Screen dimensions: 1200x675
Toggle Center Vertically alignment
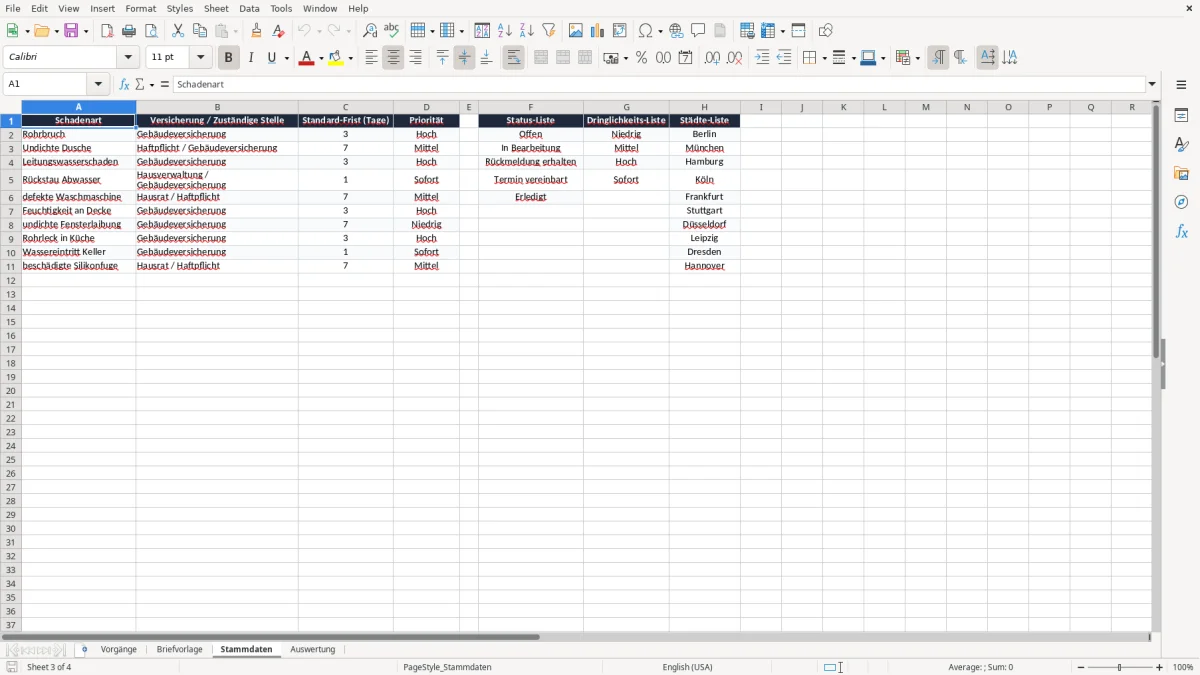click(464, 58)
